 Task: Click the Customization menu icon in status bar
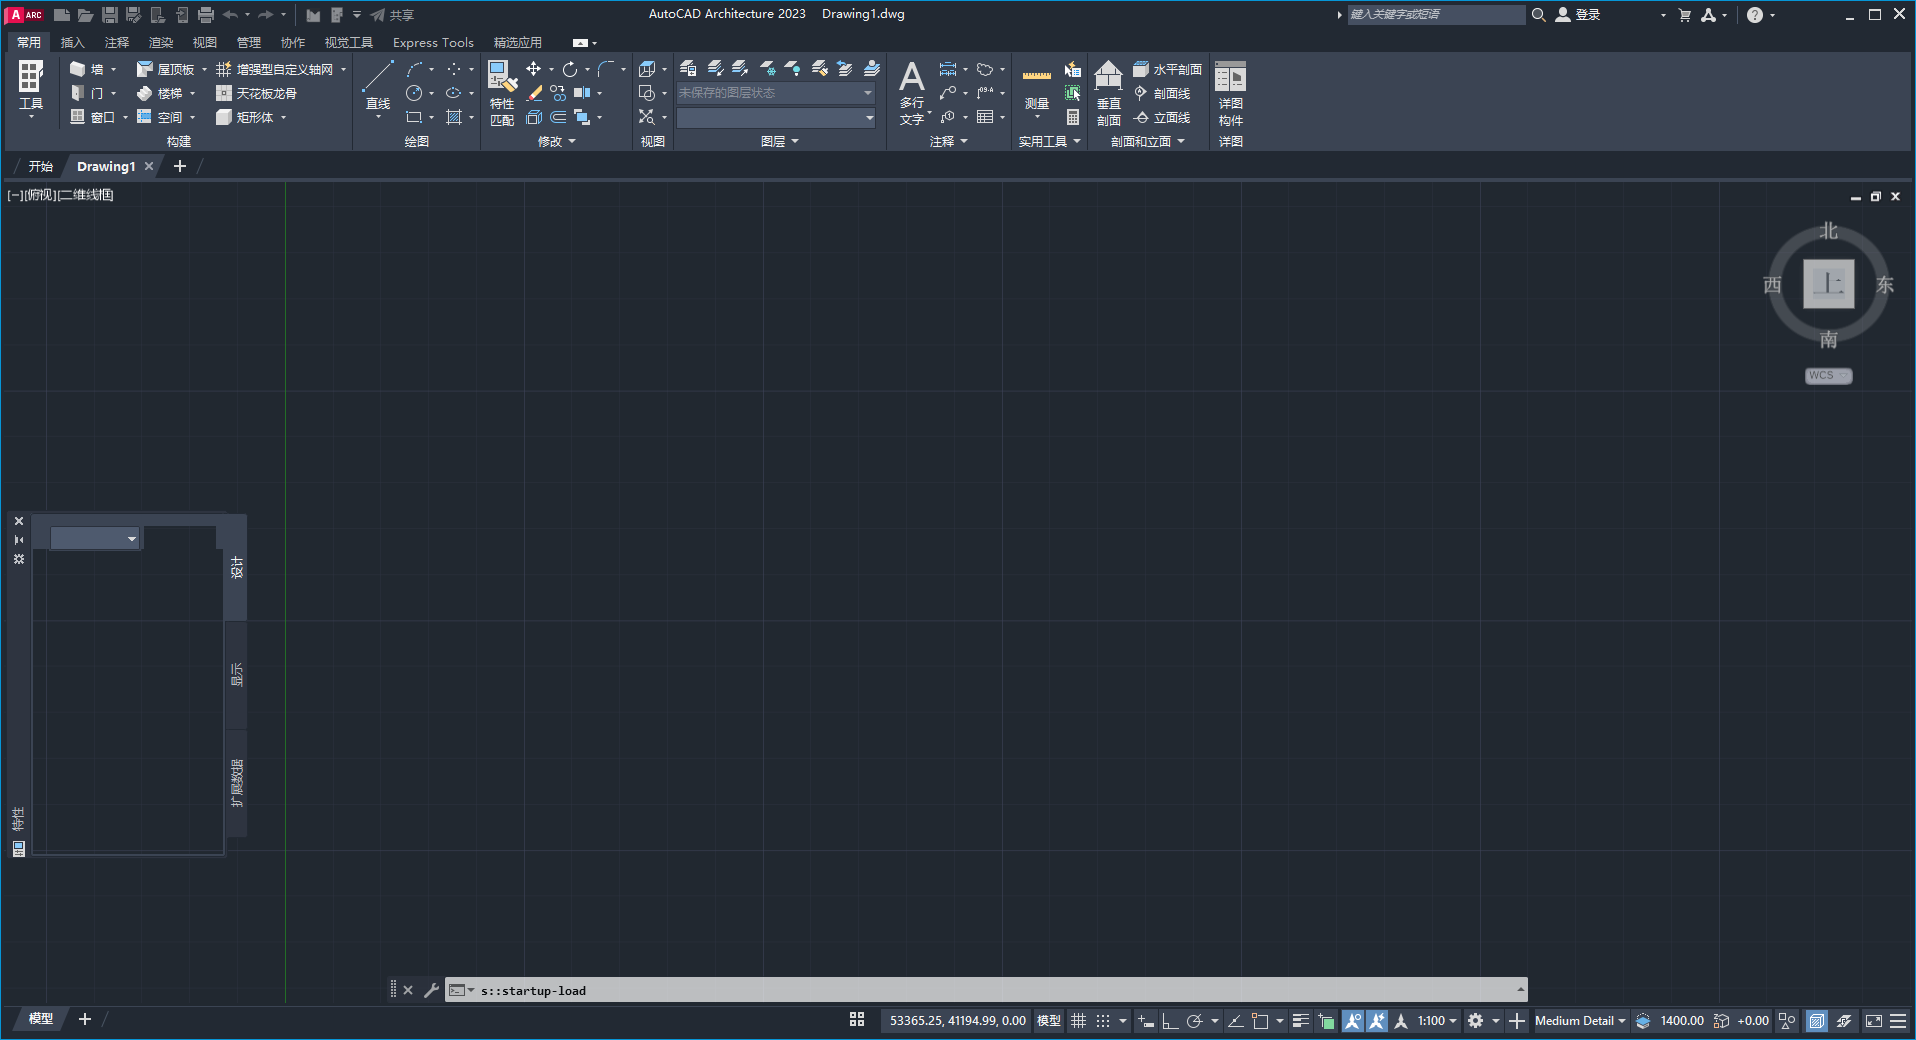[x=1897, y=1021]
